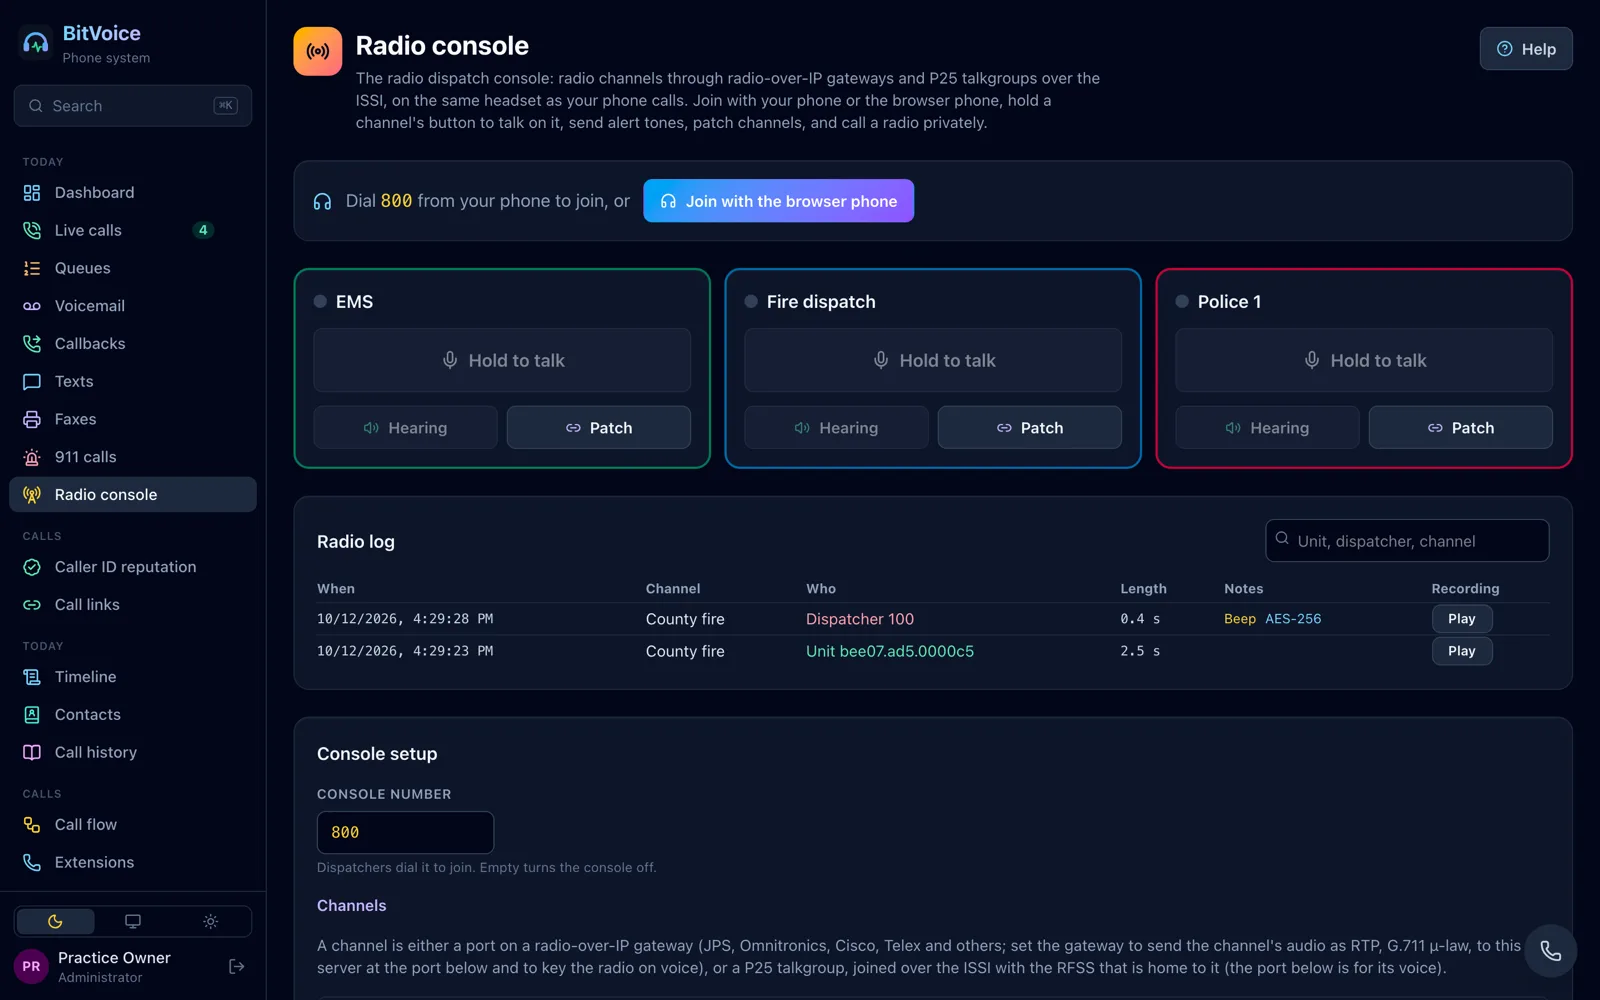
Task: Toggle Hearing on Police 1 channel
Action: pyautogui.click(x=1267, y=428)
